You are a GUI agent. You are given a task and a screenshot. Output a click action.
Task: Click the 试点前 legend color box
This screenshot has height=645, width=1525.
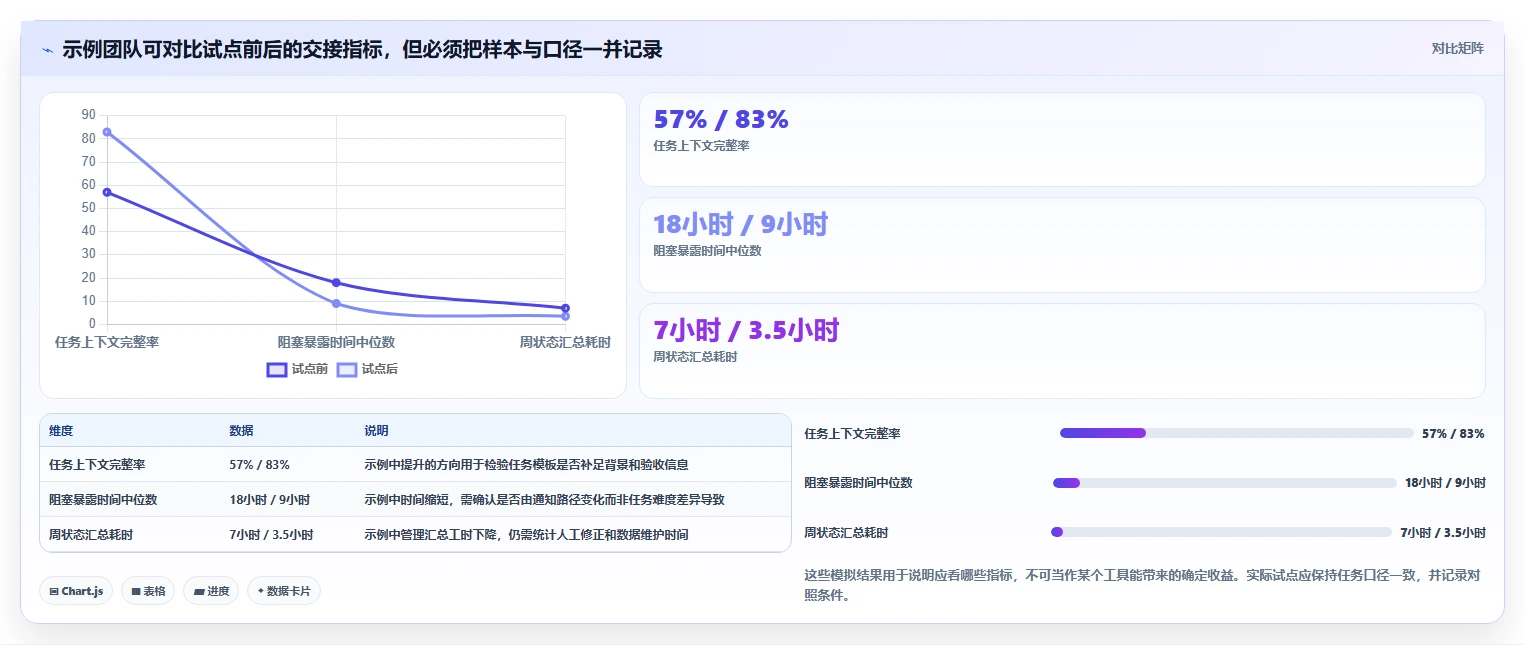point(277,369)
